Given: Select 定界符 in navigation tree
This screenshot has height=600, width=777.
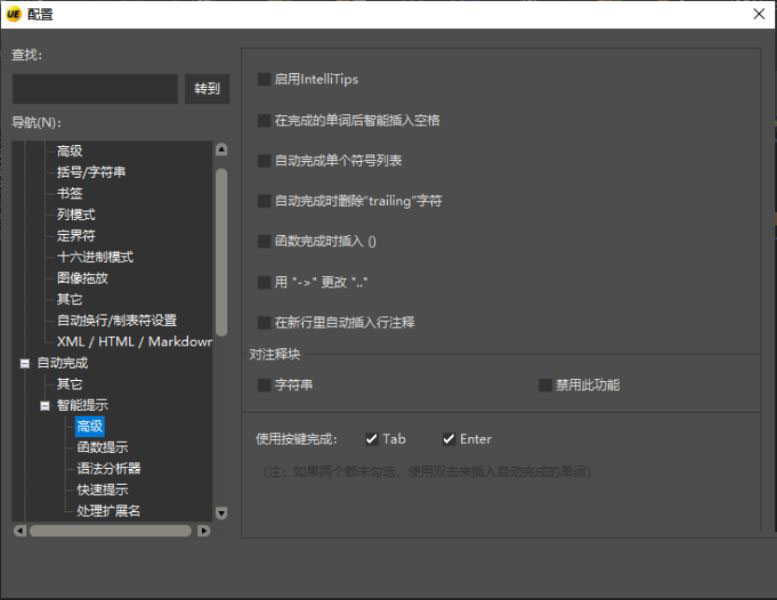Looking at the screenshot, I should pyautogui.click(x=76, y=236).
